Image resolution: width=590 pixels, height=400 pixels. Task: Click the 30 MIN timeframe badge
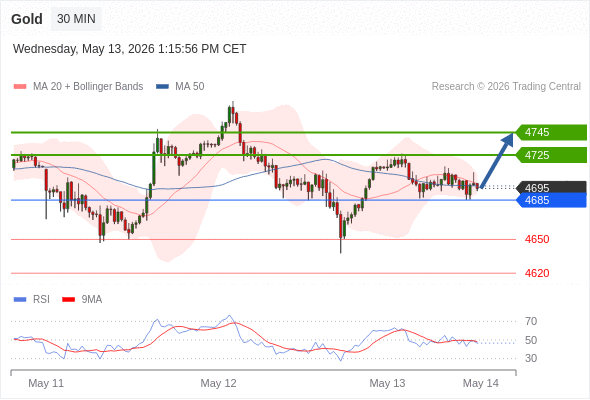point(76,19)
